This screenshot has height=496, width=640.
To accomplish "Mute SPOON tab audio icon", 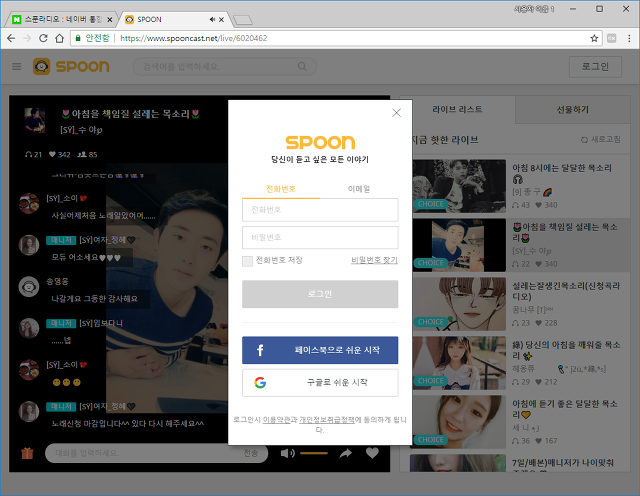I will [212, 20].
